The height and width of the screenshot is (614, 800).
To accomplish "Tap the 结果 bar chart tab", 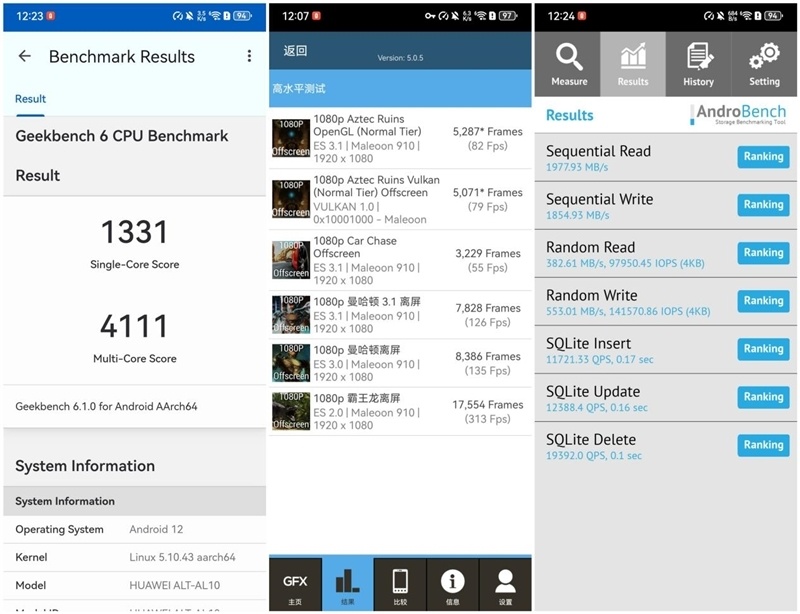I will tap(348, 585).
